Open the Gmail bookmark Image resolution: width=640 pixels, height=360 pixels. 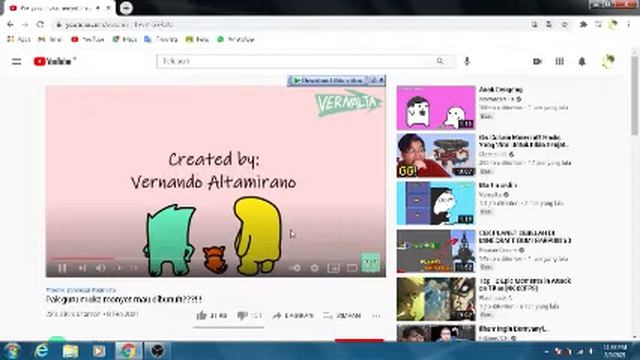(x=49, y=39)
